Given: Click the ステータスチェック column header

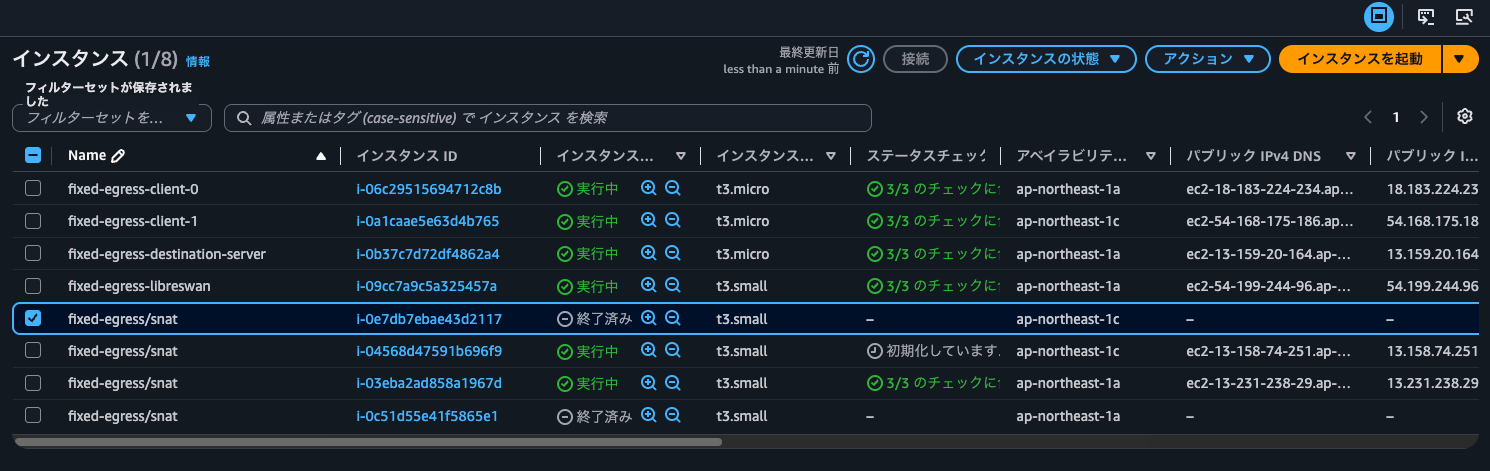Looking at the screenshot, I should [x=926, y=156].
